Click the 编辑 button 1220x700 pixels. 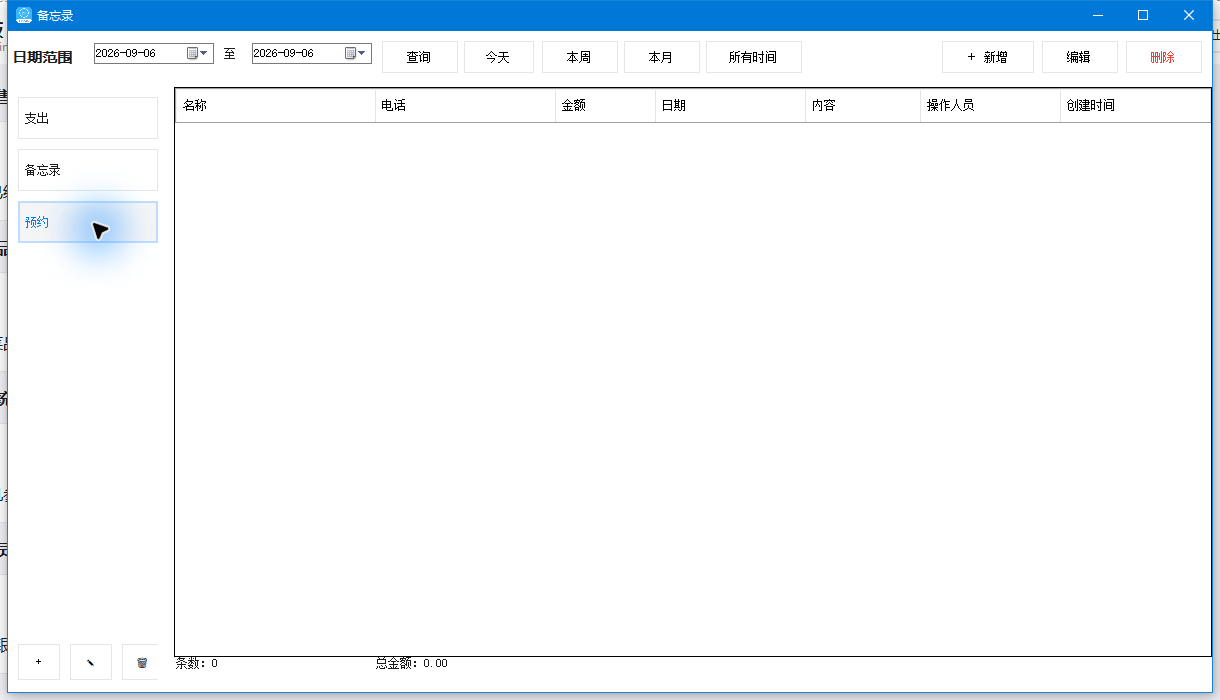pos(1079,57)
